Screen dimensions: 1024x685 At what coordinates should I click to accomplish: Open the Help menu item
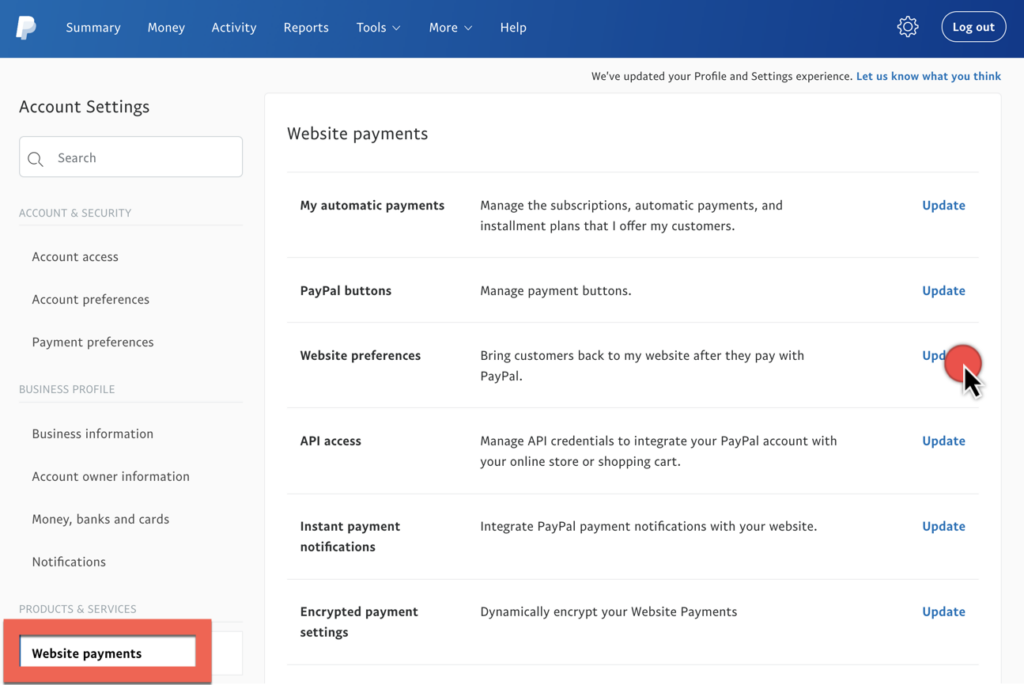tap(513, 27)
